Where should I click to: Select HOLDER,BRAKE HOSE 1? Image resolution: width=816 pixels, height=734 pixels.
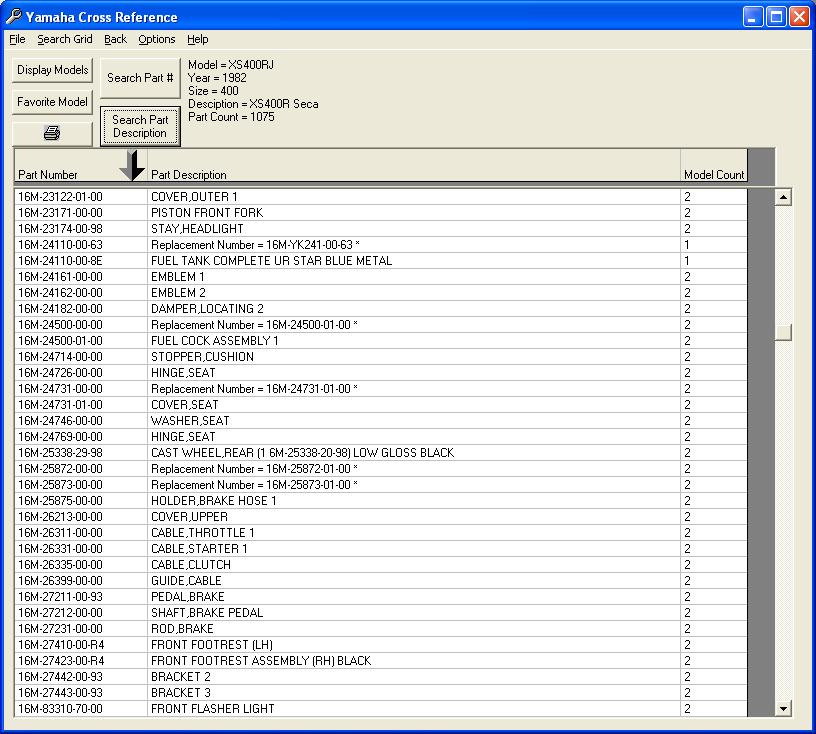(x=213, y=501)
